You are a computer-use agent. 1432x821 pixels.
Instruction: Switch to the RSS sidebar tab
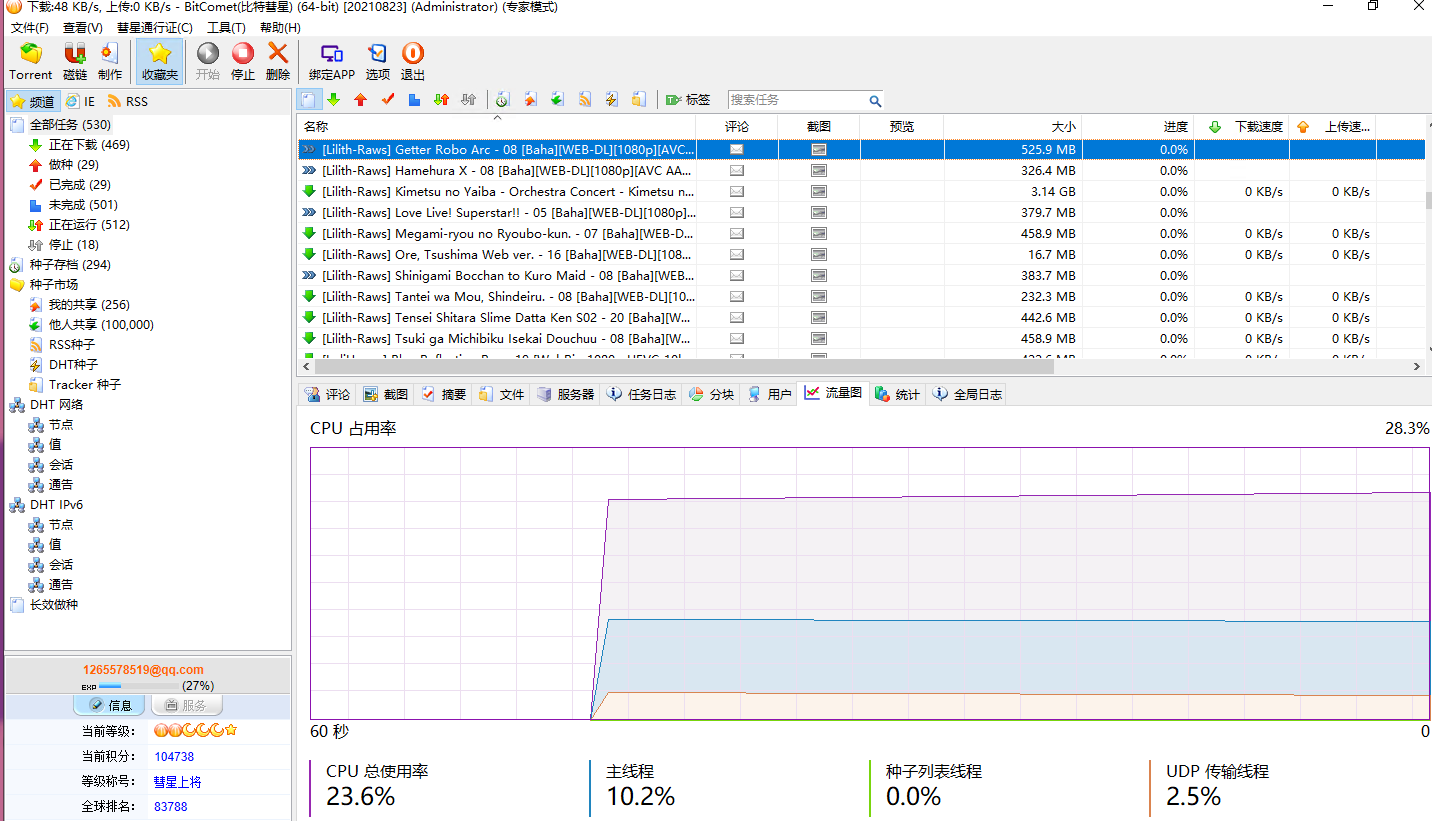pos(128,101)
